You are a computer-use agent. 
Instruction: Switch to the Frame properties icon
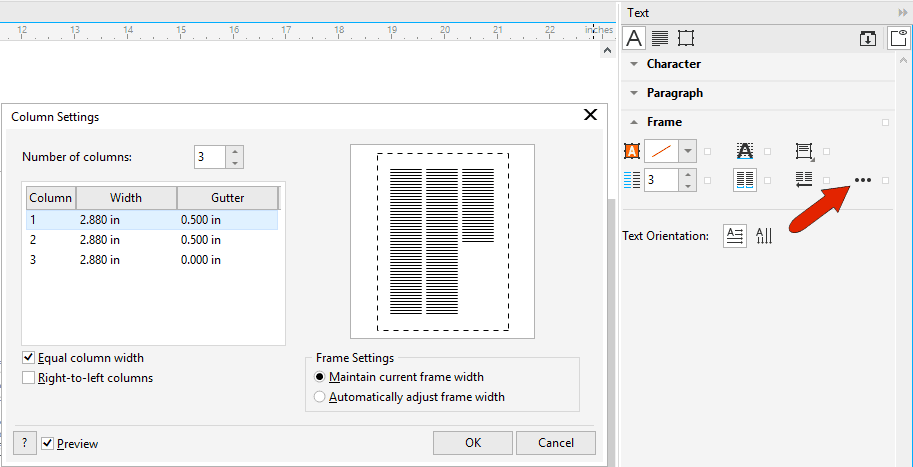click(686, 38)
